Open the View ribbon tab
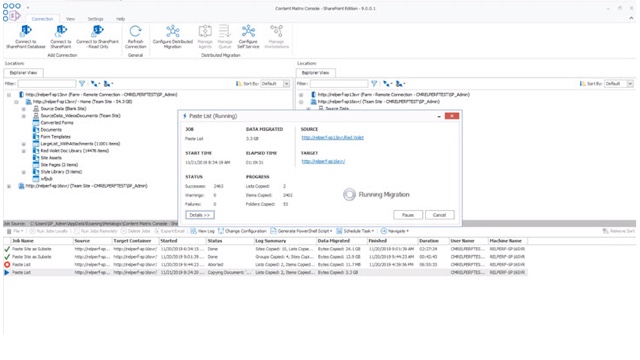Image resolution: width=640 pixels, height=360 pixels. click(x=70, y=19)
